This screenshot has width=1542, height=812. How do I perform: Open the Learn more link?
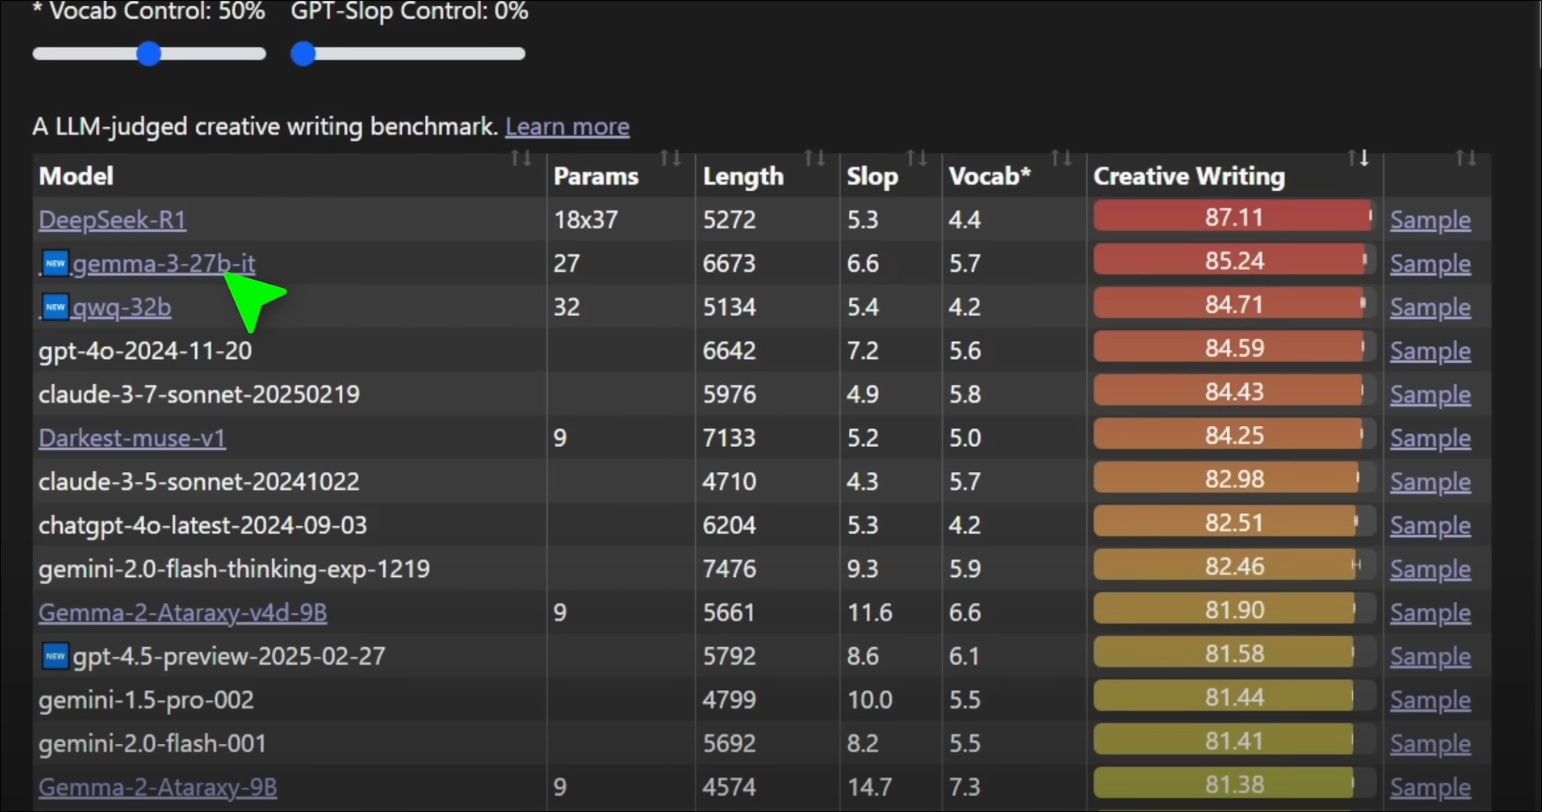[x=567, y=127]
